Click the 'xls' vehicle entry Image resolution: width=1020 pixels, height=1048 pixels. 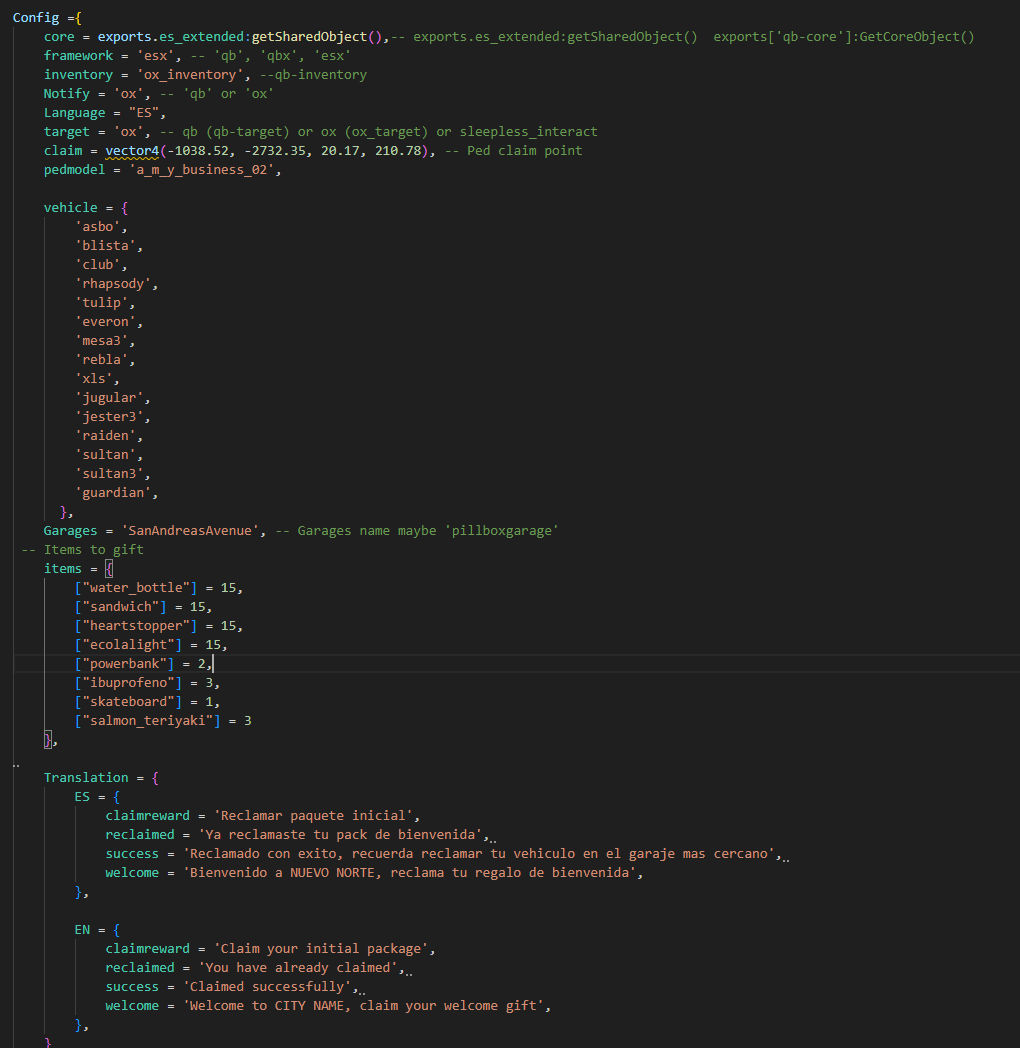pyautogui.click(x=94, y=379)
